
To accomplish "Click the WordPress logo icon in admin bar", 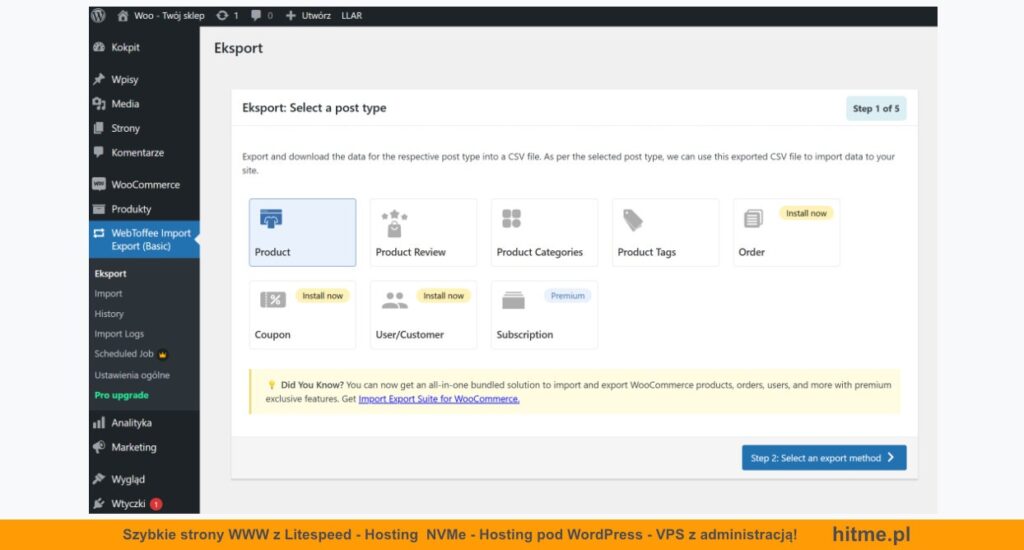I will tap(98, 16).
